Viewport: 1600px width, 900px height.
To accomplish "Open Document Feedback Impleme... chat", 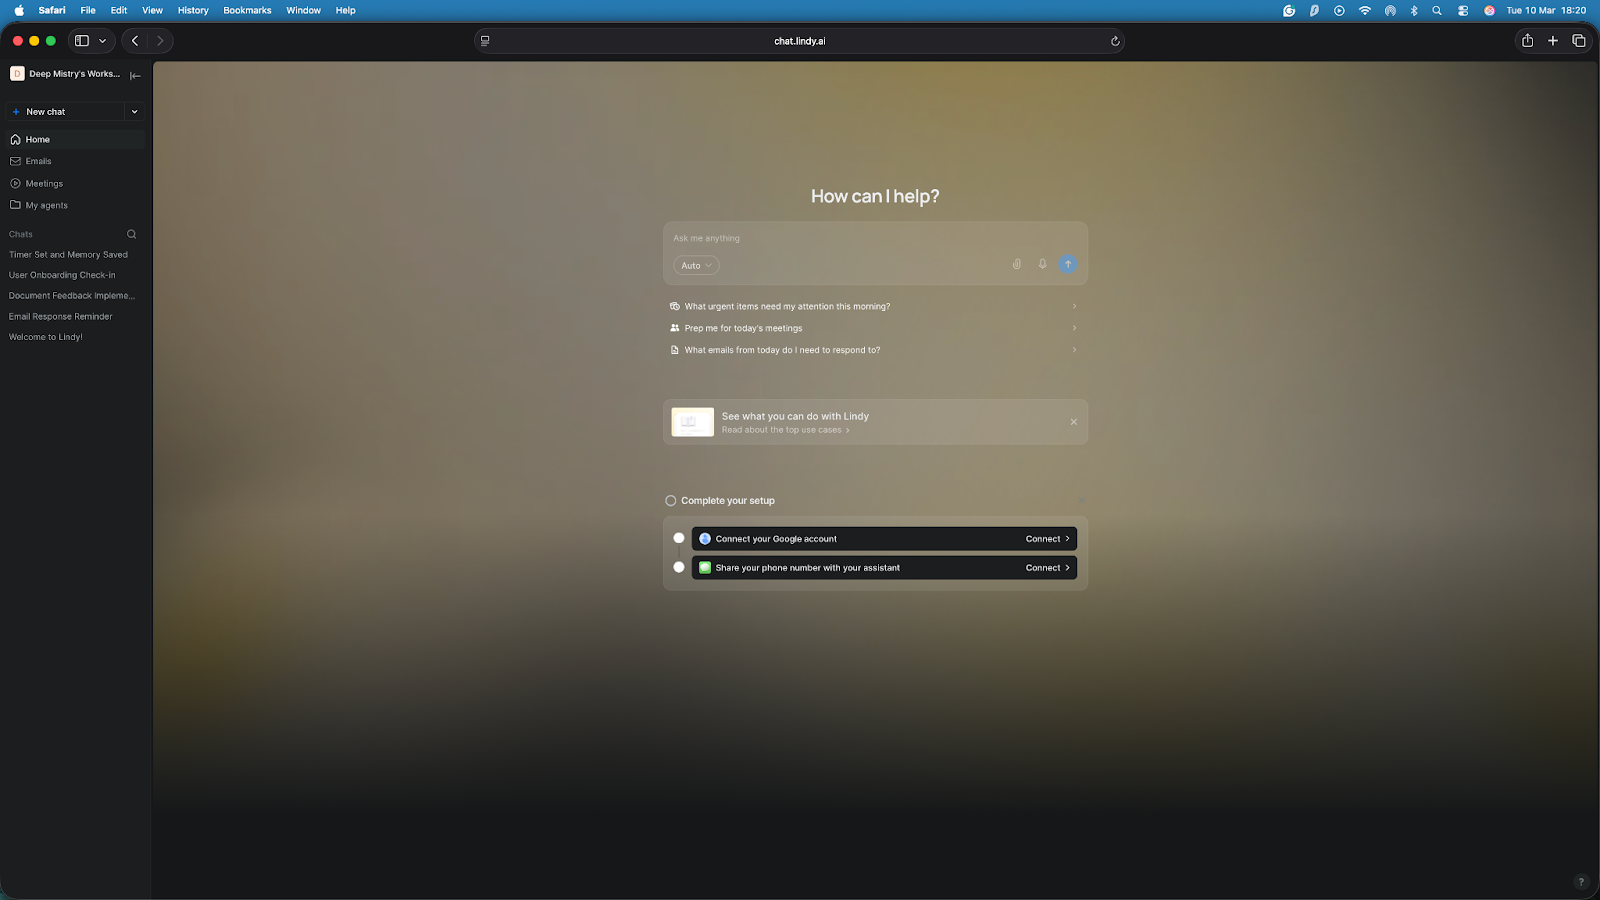I will click(x=72, y=296).
